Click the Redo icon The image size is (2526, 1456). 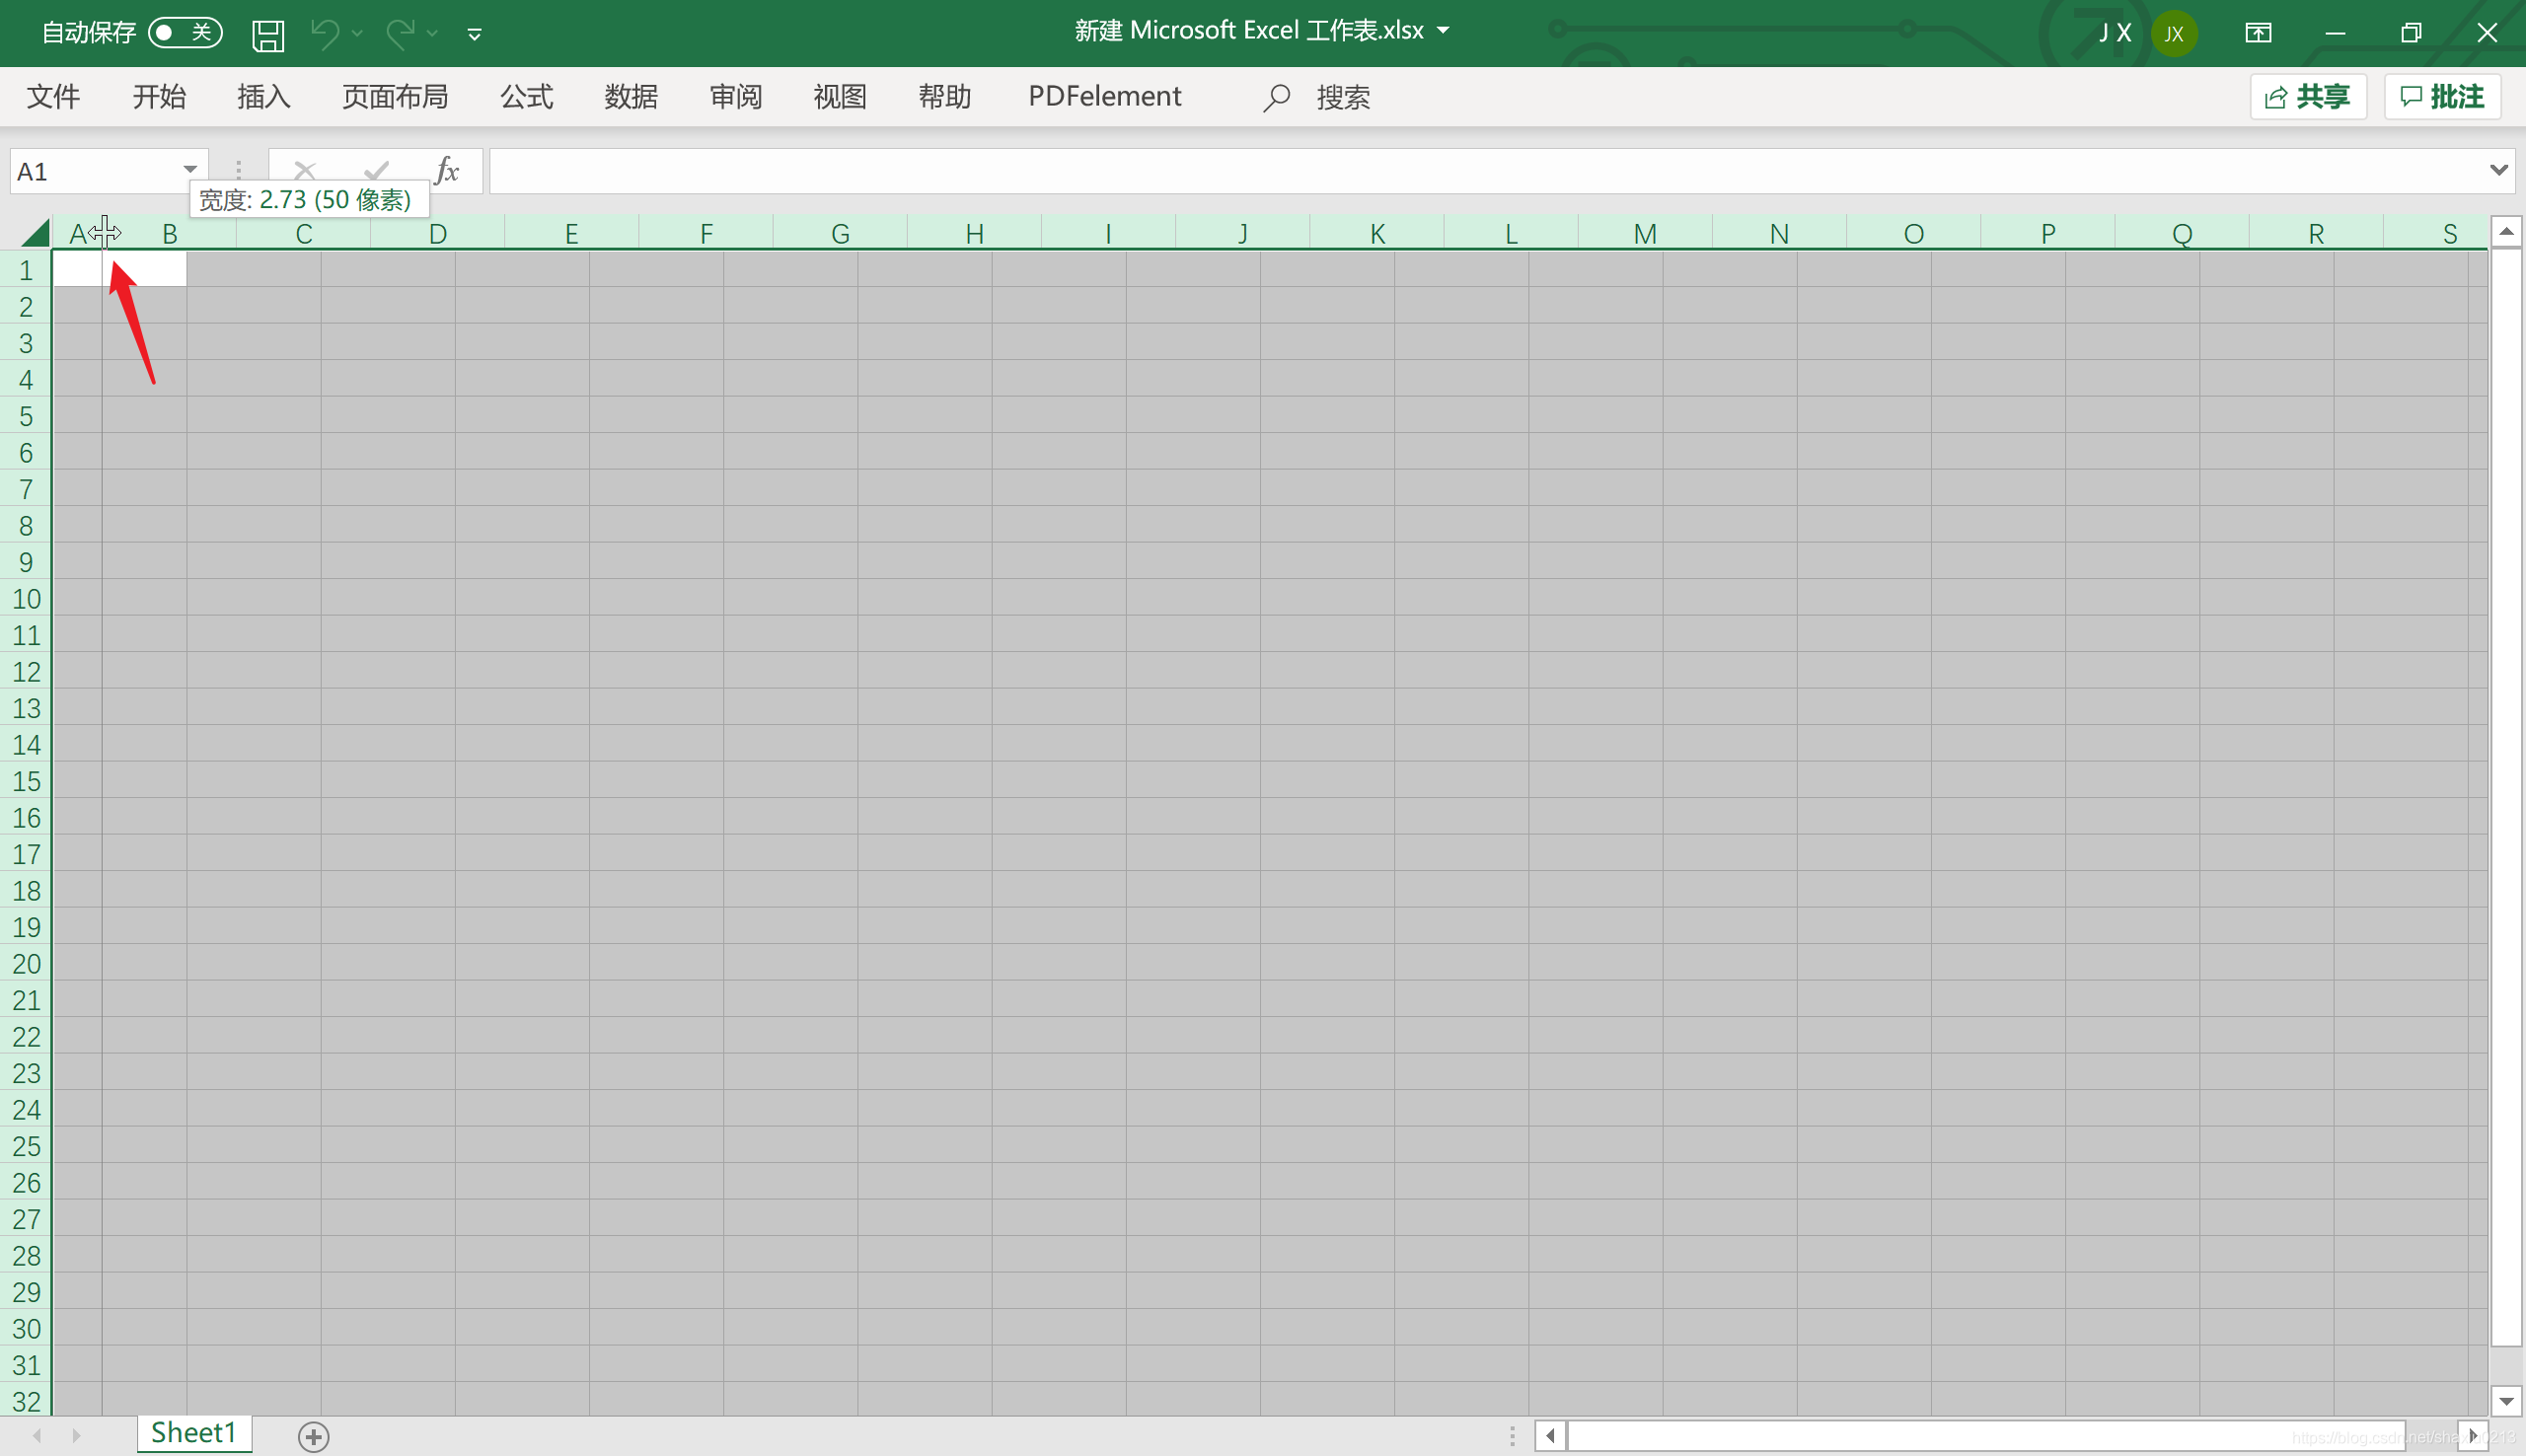(400, 33)
